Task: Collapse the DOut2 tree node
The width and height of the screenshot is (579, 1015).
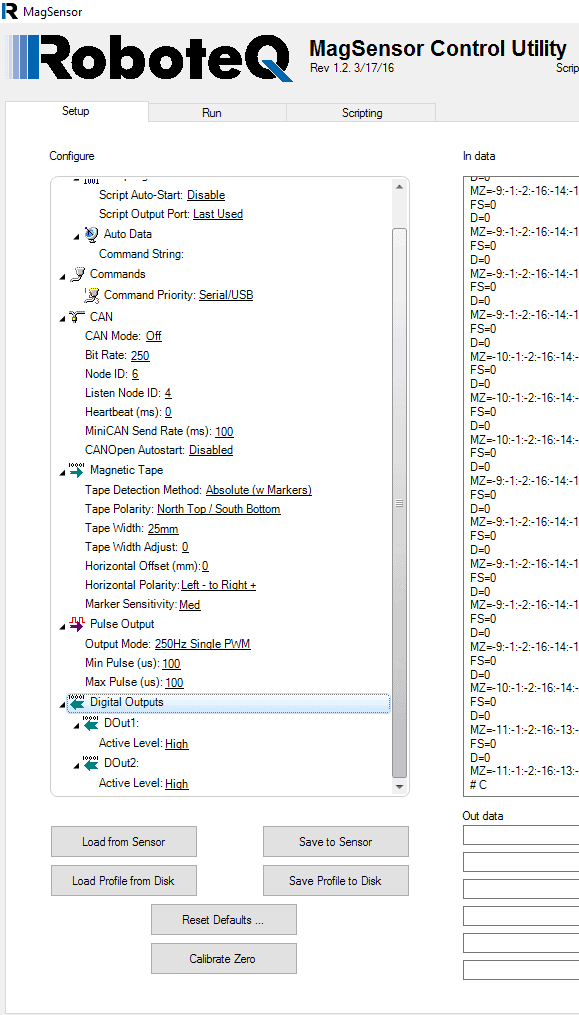Action: coord(77,766)
